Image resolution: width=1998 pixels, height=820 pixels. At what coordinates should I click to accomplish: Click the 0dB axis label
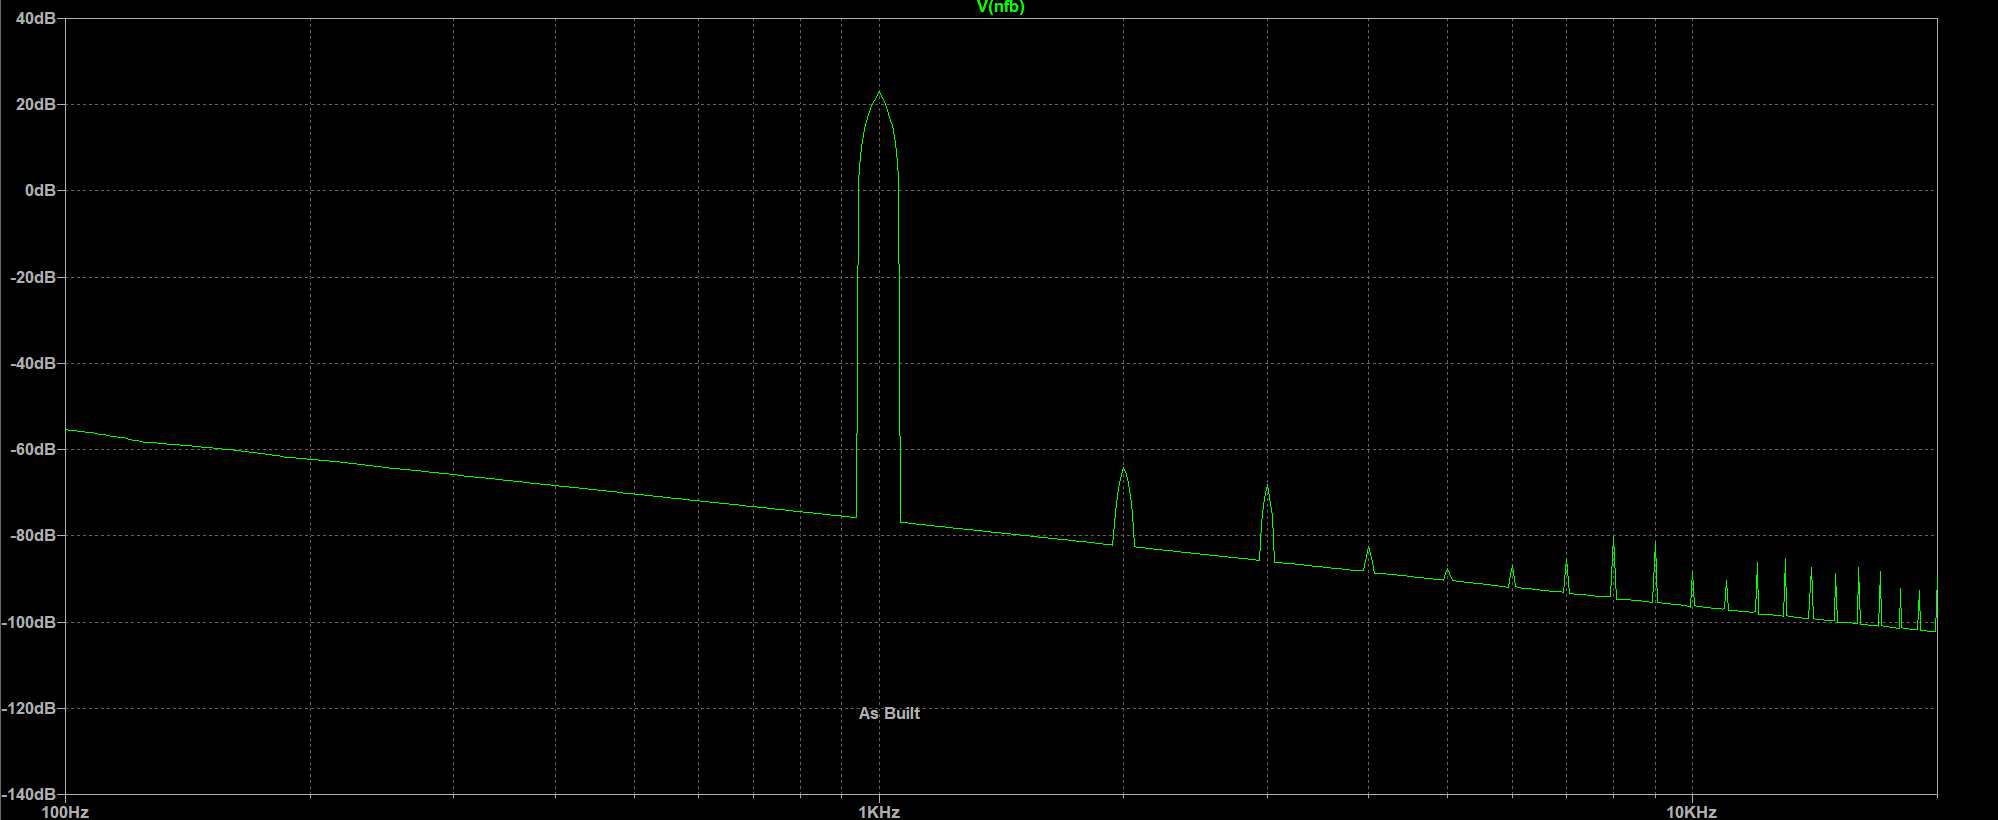pos(40,190)
